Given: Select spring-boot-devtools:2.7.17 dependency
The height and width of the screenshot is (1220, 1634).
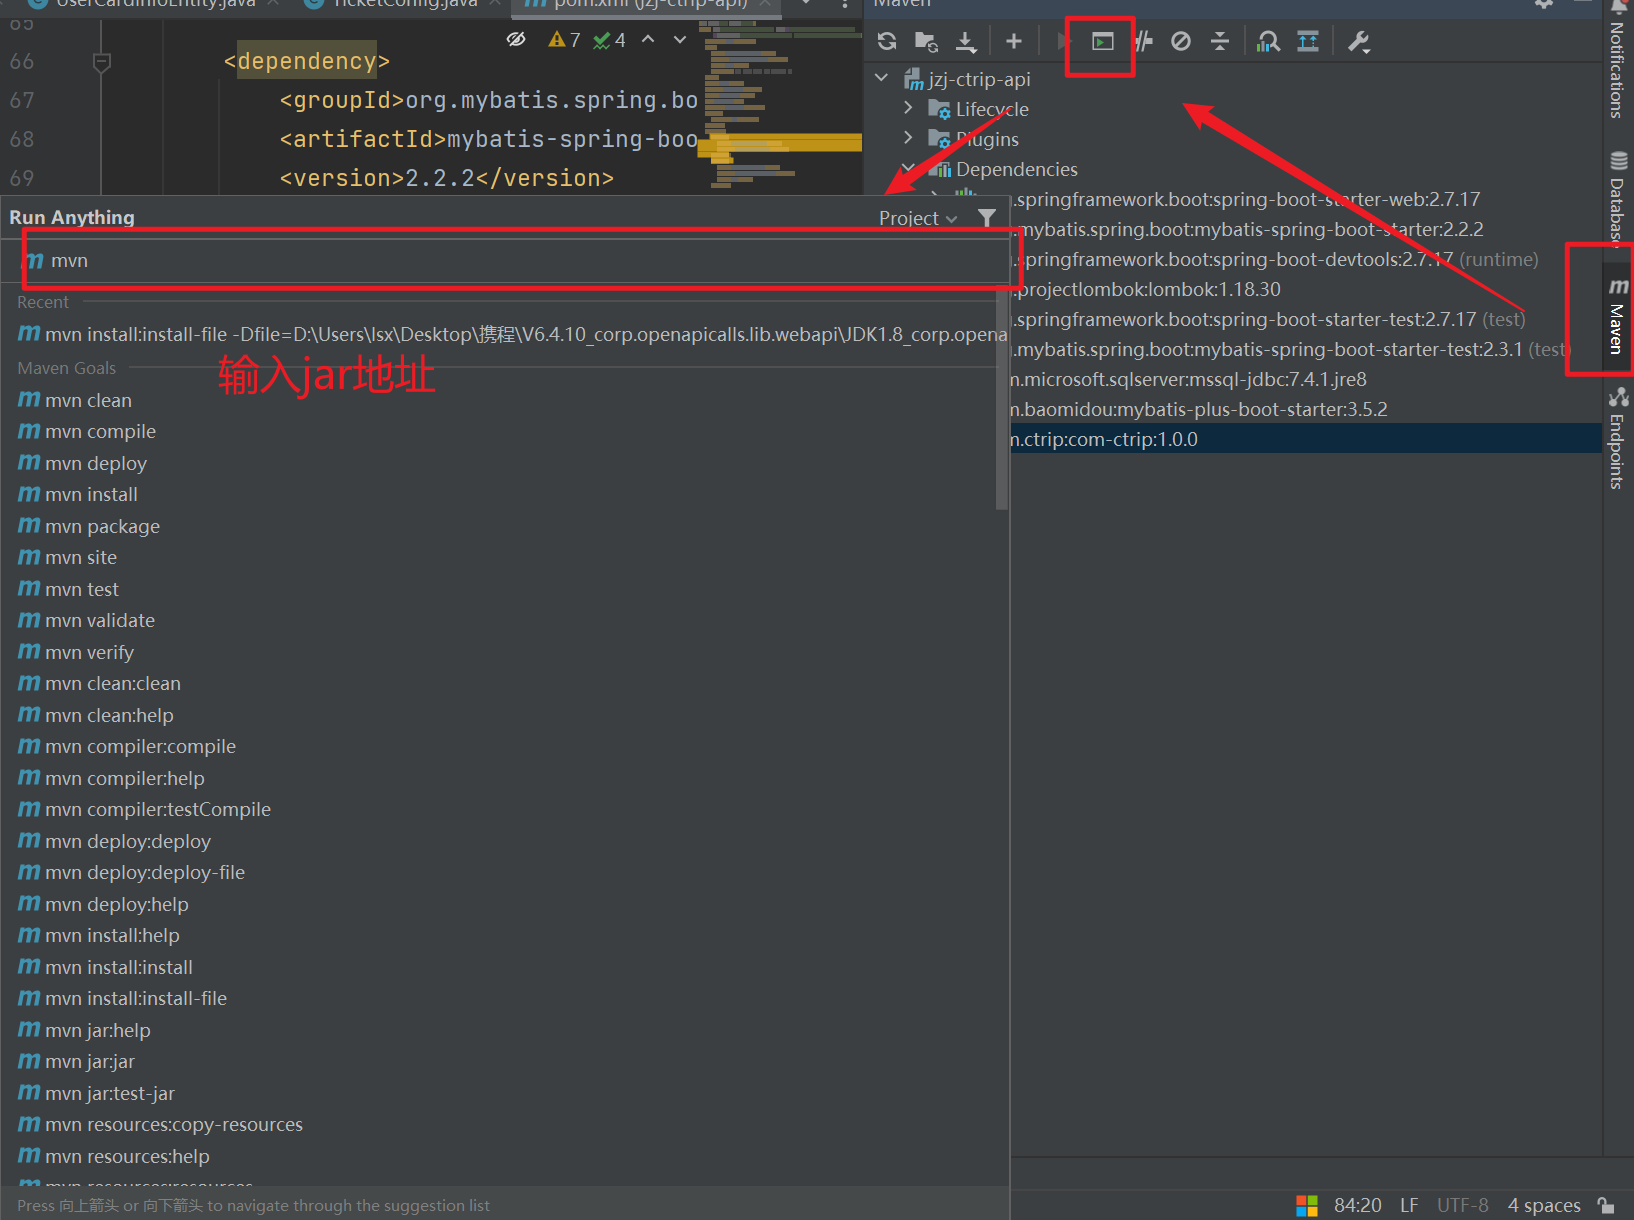Looking at the screenshot, I should (1275, 259).
